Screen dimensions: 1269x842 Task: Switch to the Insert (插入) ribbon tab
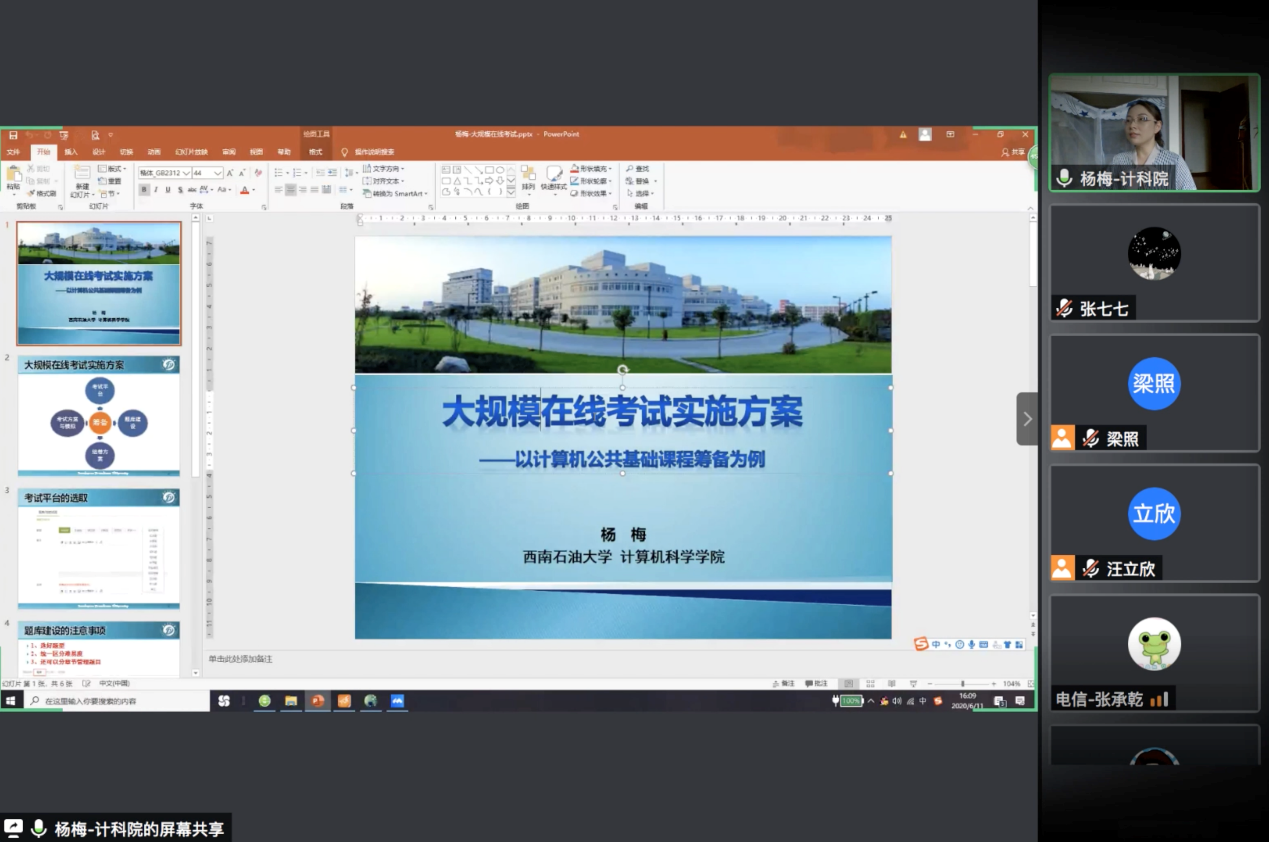tap(71, 152)
